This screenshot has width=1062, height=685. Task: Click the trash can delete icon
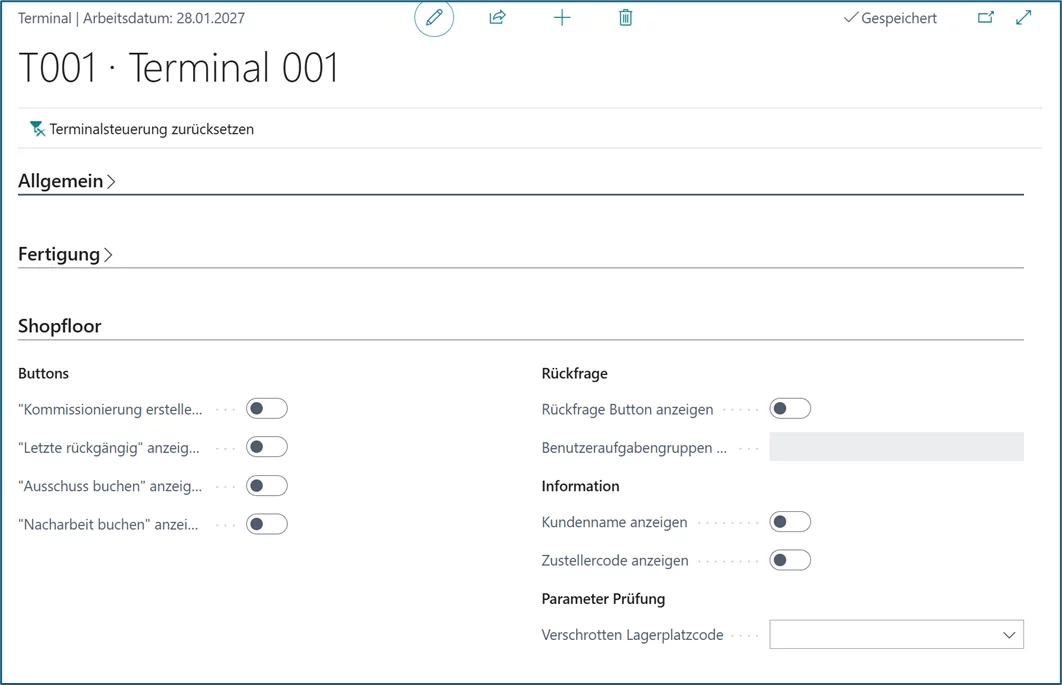coord(625,18)
